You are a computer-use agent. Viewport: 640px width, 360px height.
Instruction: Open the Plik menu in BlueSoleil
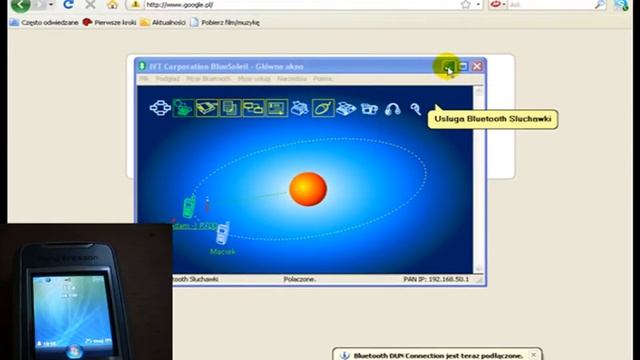click(x=144, y=78)
